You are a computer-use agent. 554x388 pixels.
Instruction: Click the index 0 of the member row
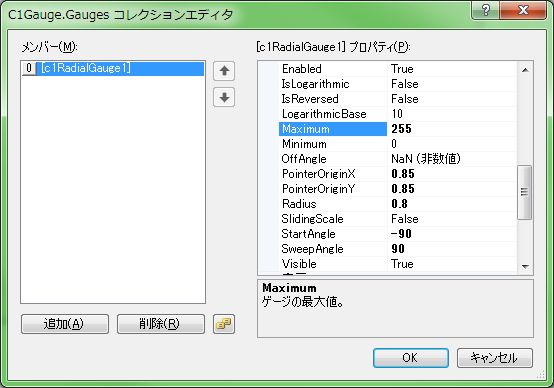pos(29,68)
